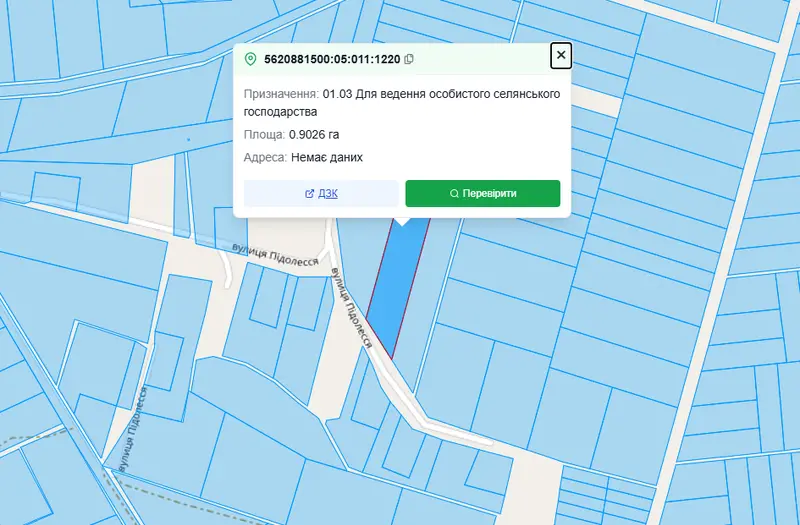800x525 pixels.
Task: Click horizontal вулиця Підолесся label near popup
Action: (x=275, y=254)
